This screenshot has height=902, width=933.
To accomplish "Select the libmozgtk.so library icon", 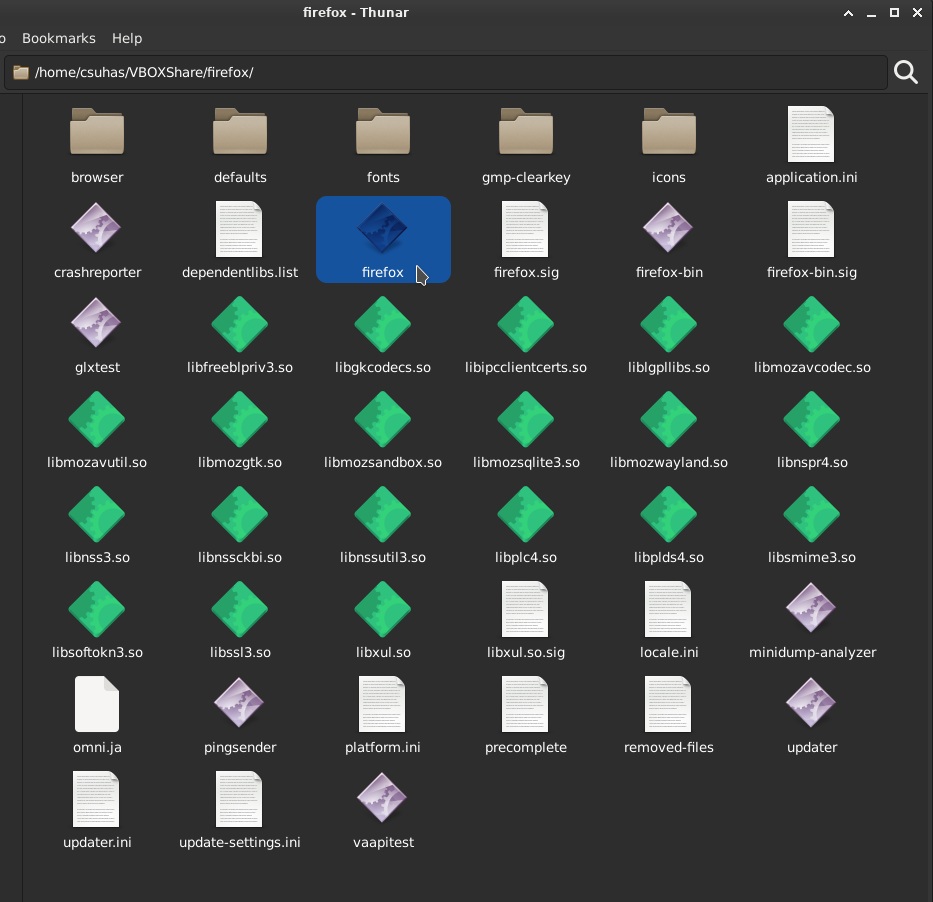I will coord(240,419).
